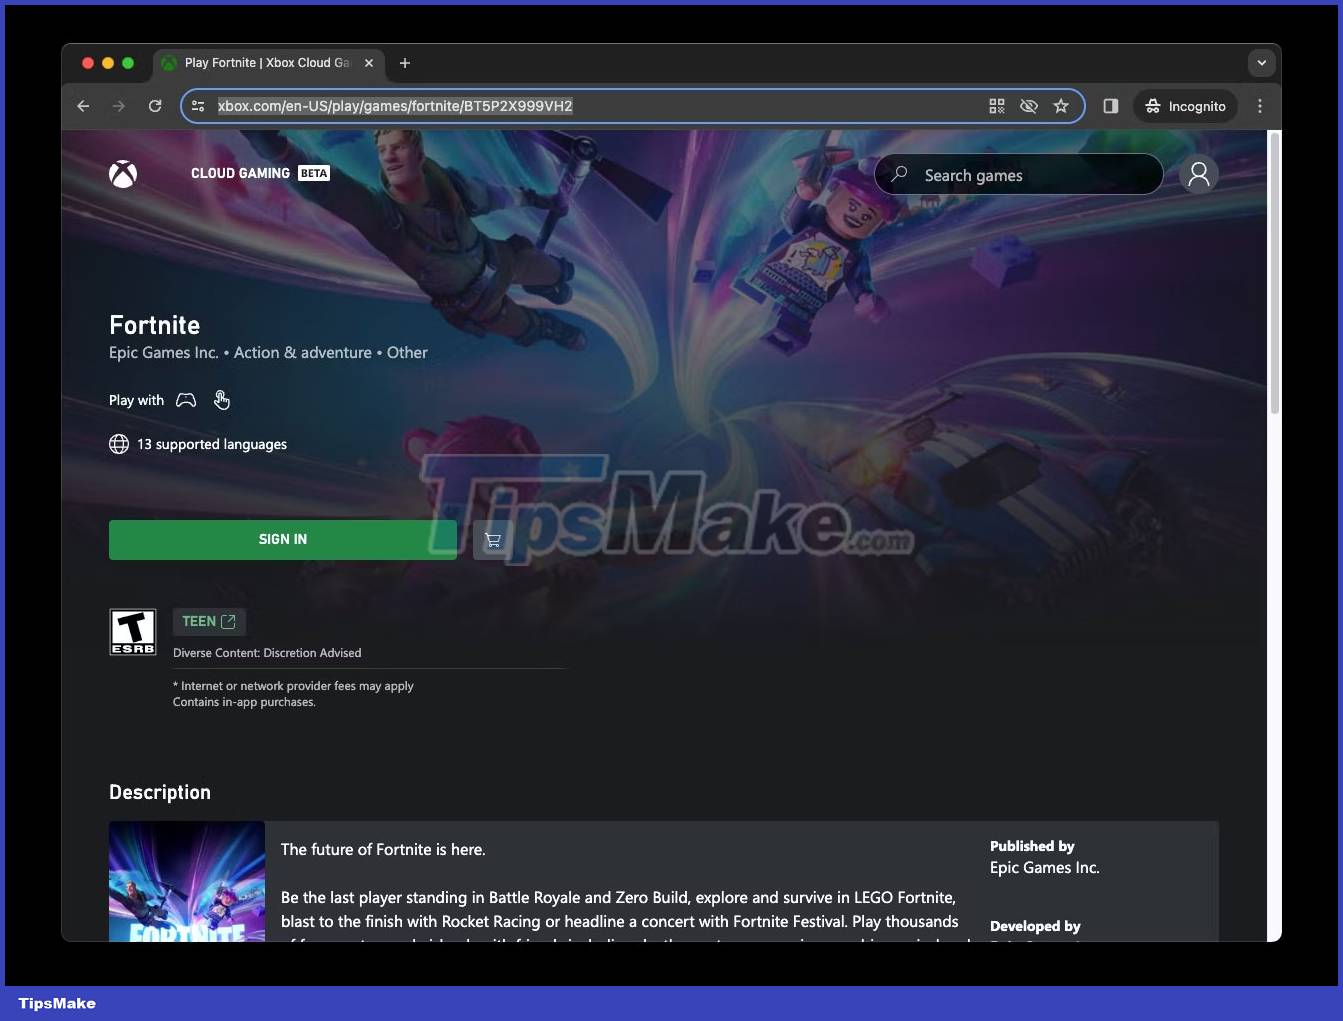
Task: Click the search magnifier in Search games
Action: coord(899,174)
